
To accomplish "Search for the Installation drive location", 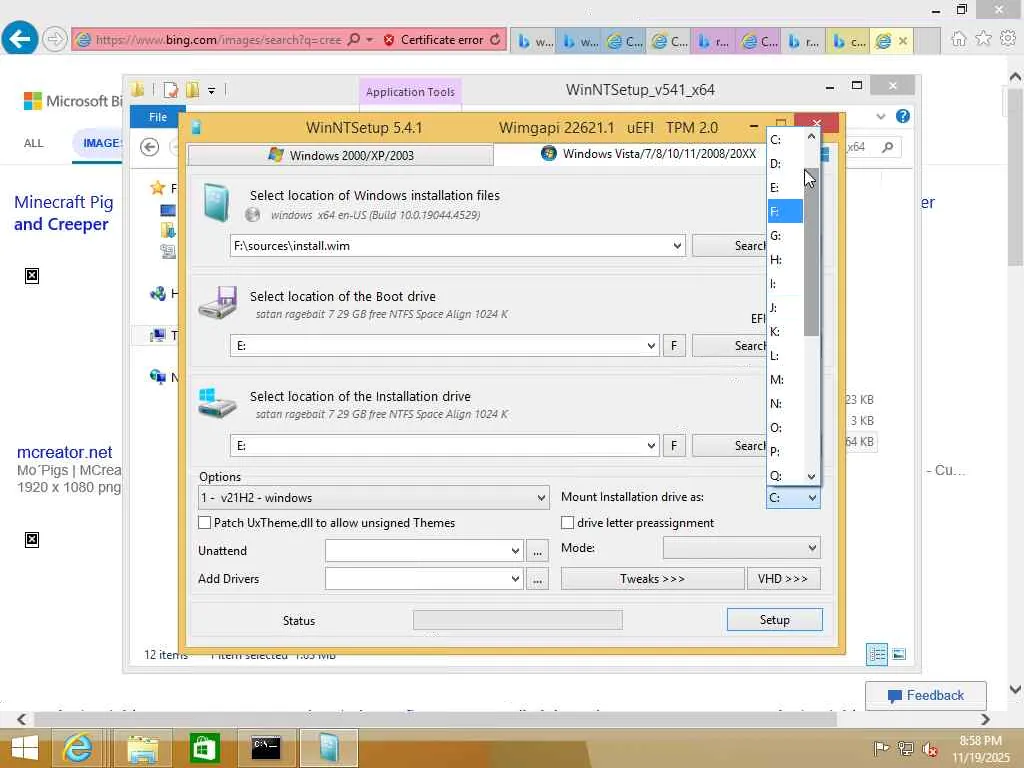I will pos(729,446).
